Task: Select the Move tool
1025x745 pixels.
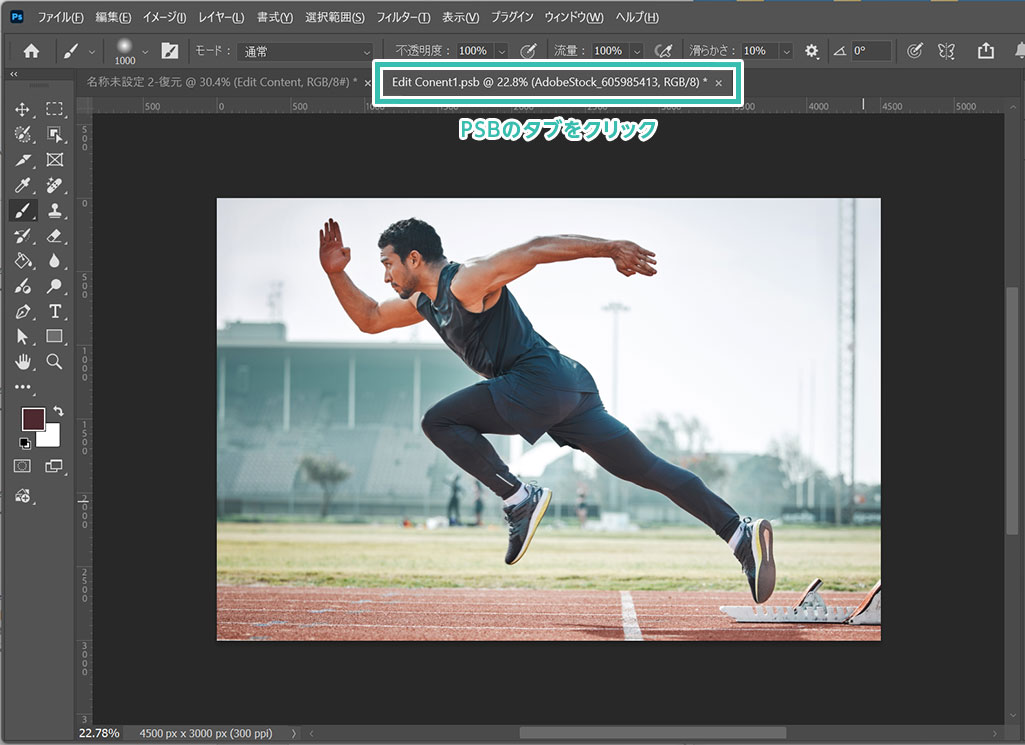Action: click(22, 109)
